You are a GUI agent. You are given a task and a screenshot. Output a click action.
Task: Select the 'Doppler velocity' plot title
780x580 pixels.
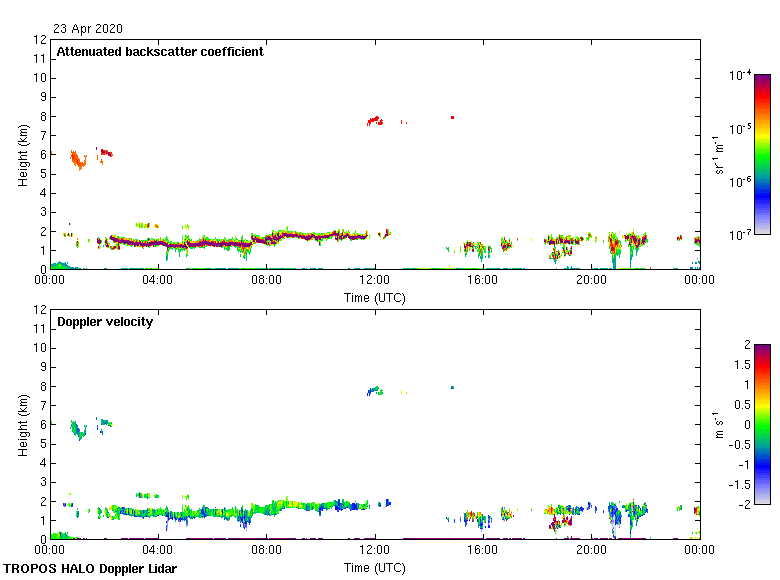click(x=105, y=322)
